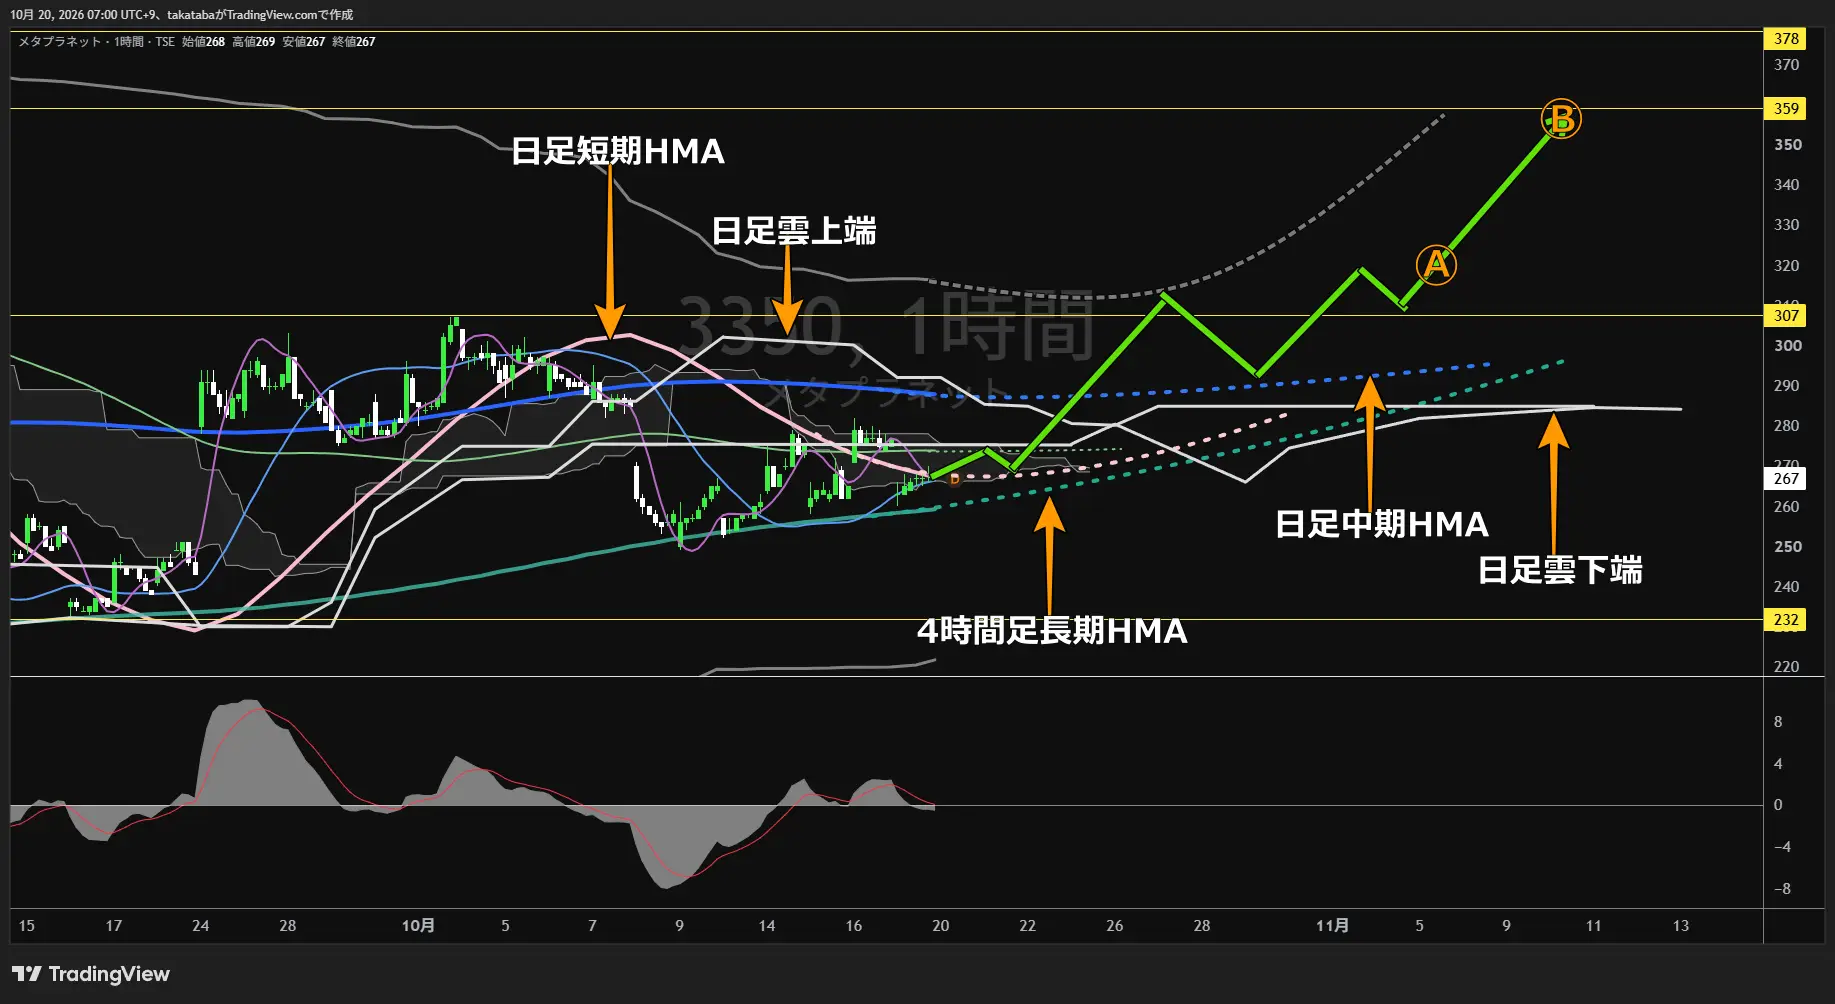Select the 330 price axis value
1835x1004 pixels.
tap(1787, 225)
